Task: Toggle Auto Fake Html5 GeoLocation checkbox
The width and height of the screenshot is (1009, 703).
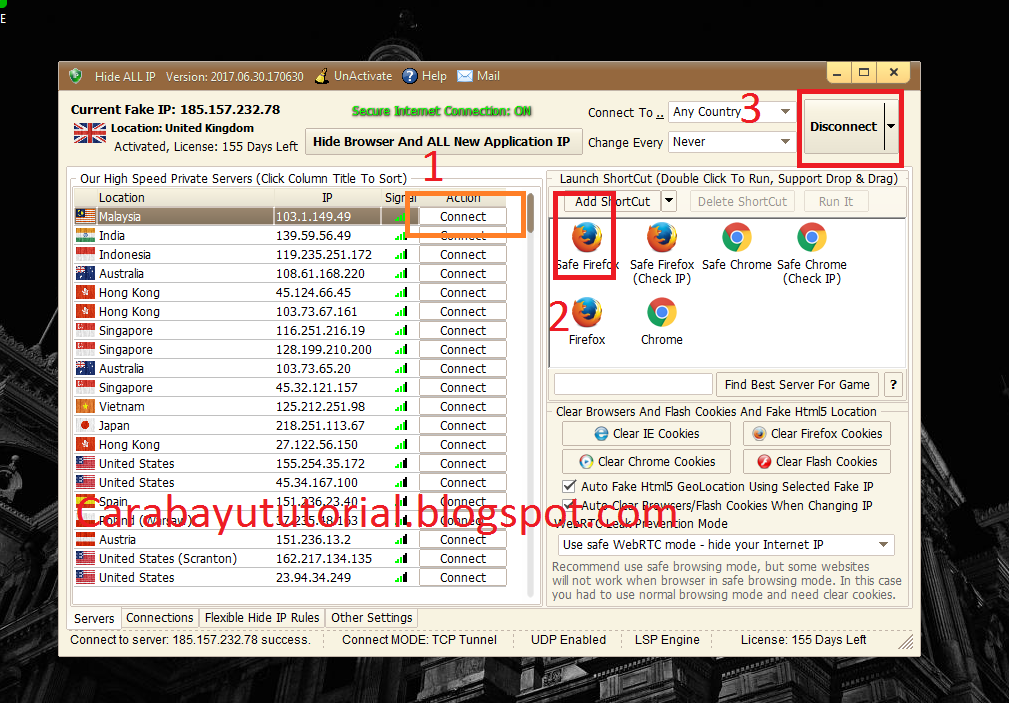Action: (x=569, y=486)
